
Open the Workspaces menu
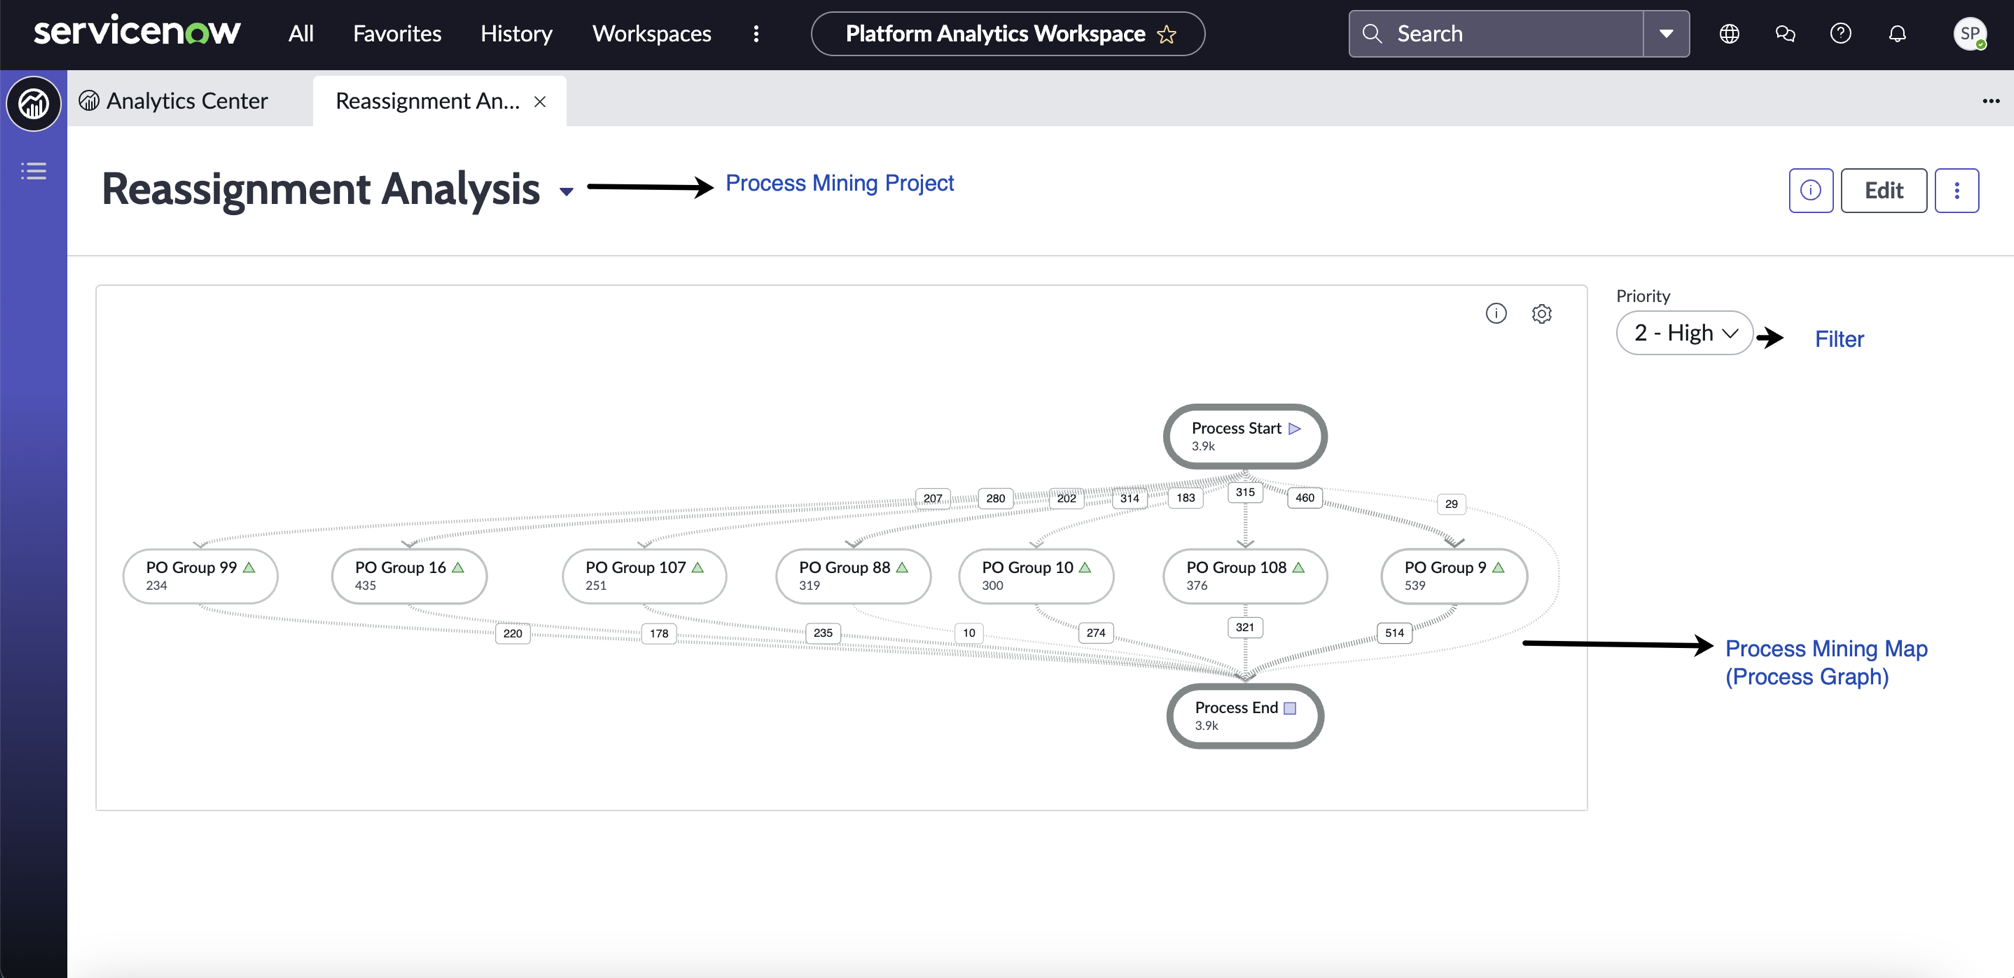click(x=652, y=34)
